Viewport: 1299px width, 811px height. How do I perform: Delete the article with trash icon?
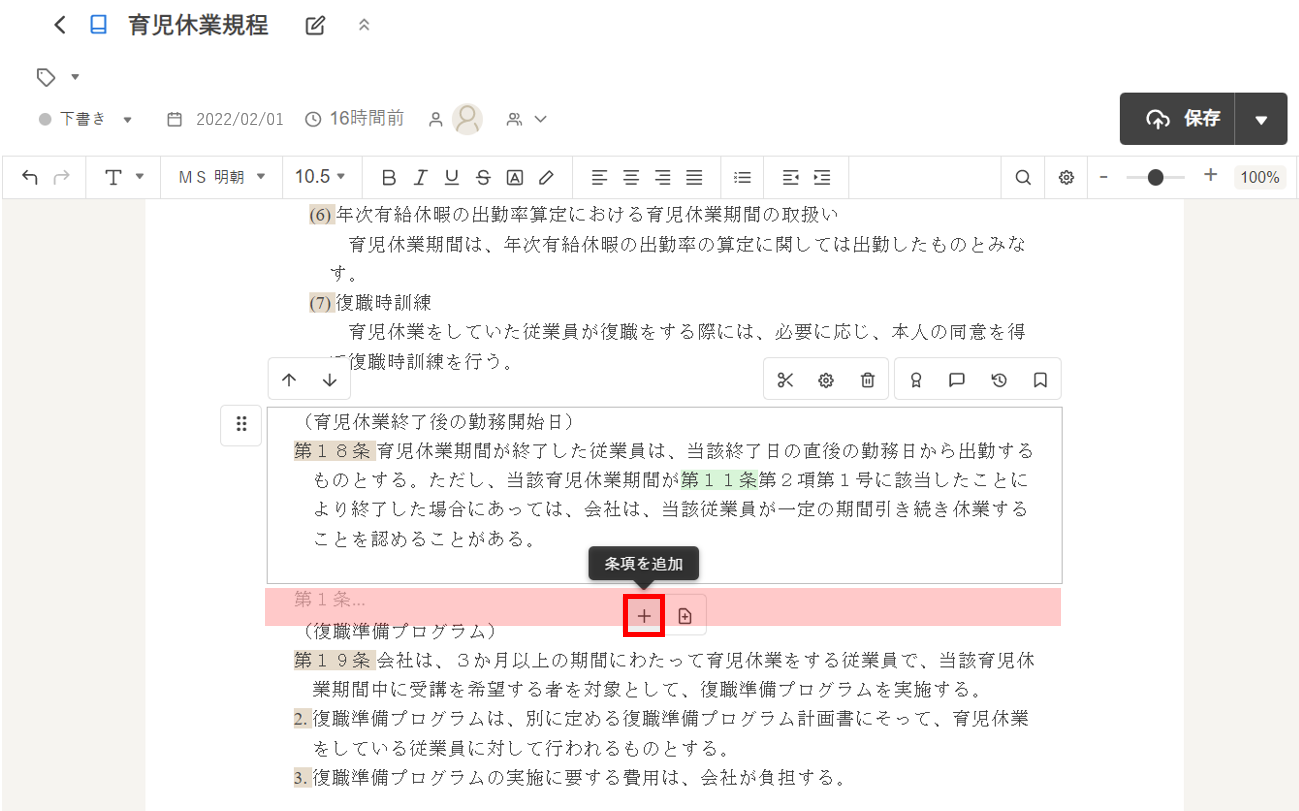867,380
